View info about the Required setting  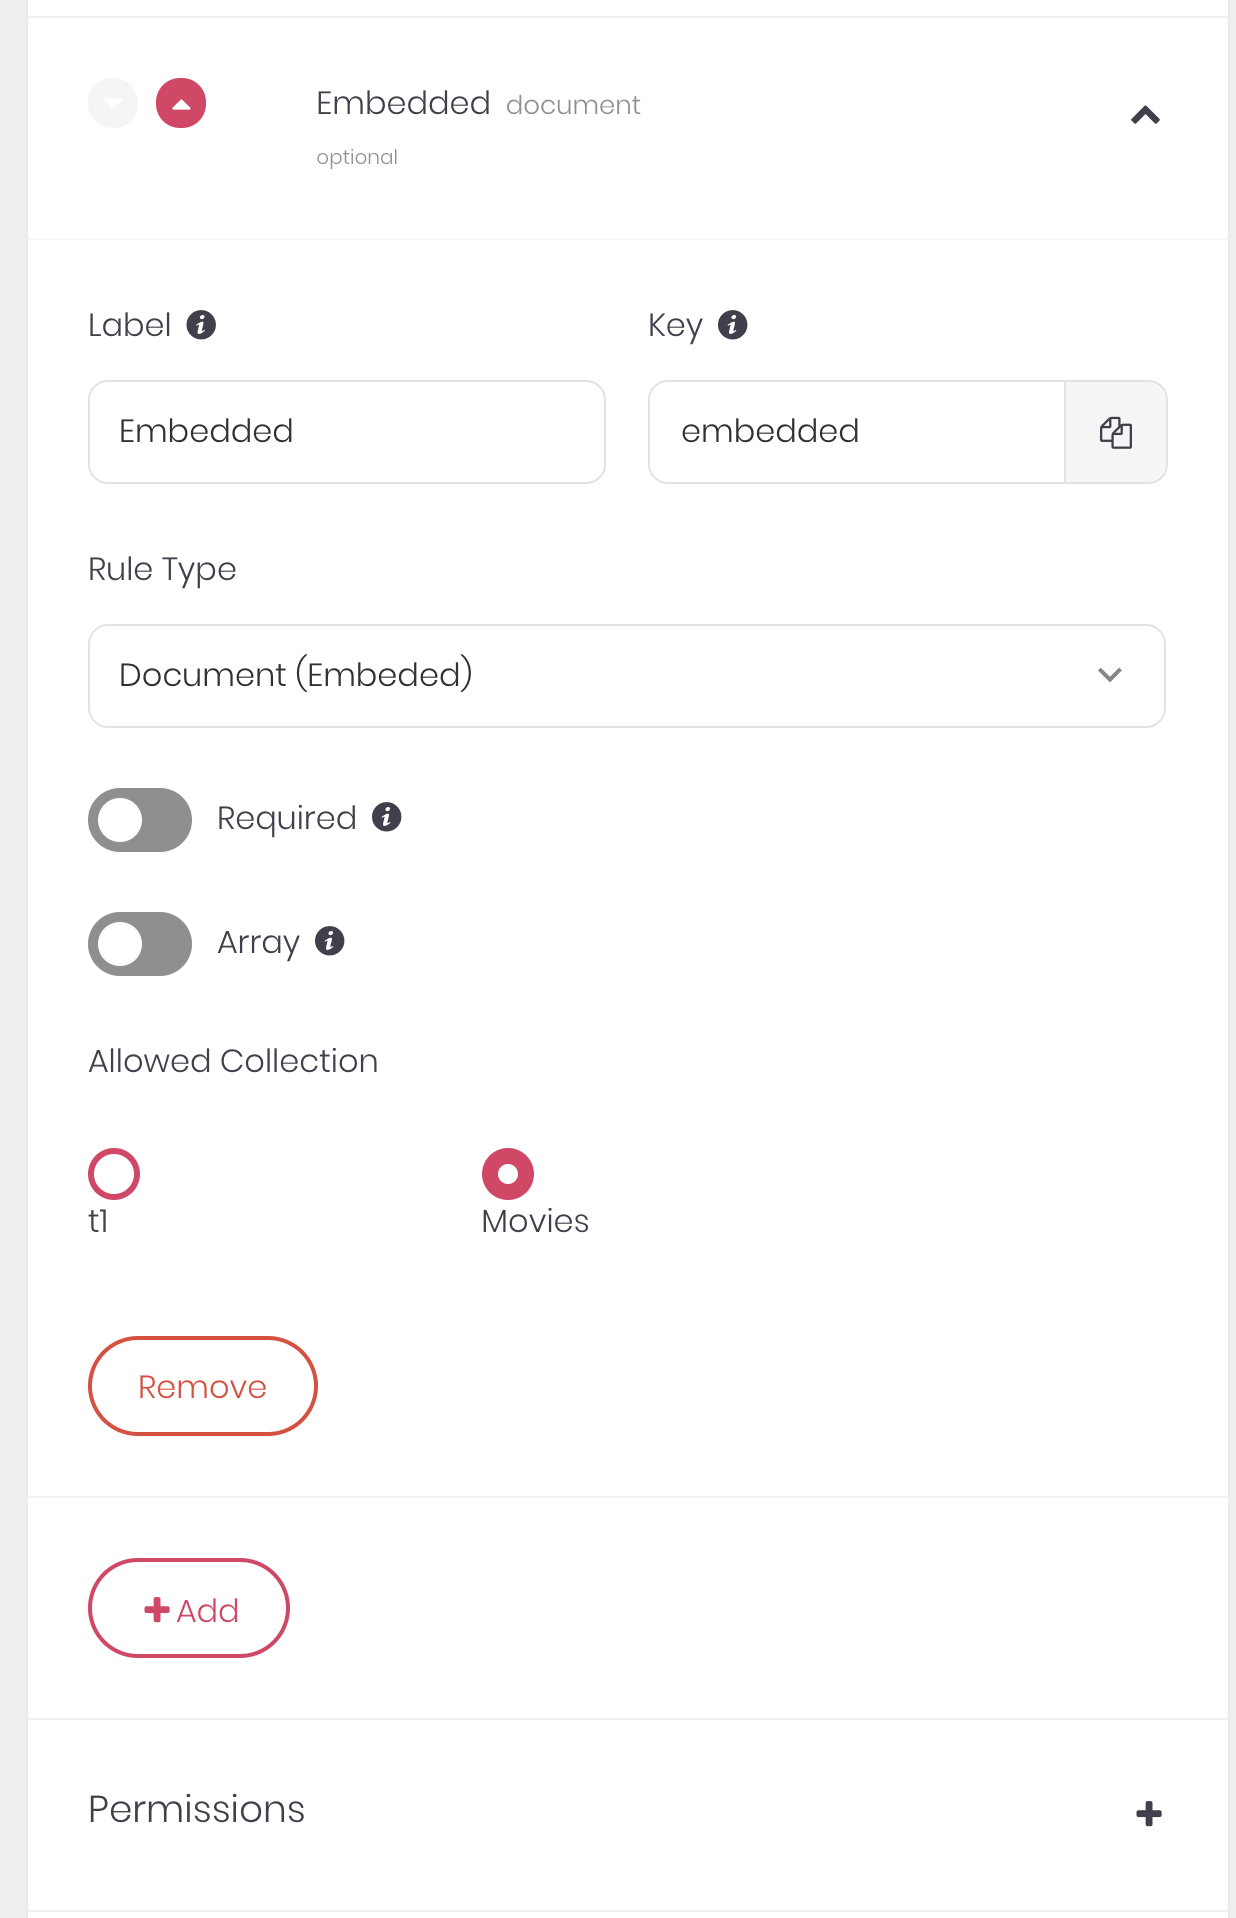pyautogui.click(x=387, y=817)
